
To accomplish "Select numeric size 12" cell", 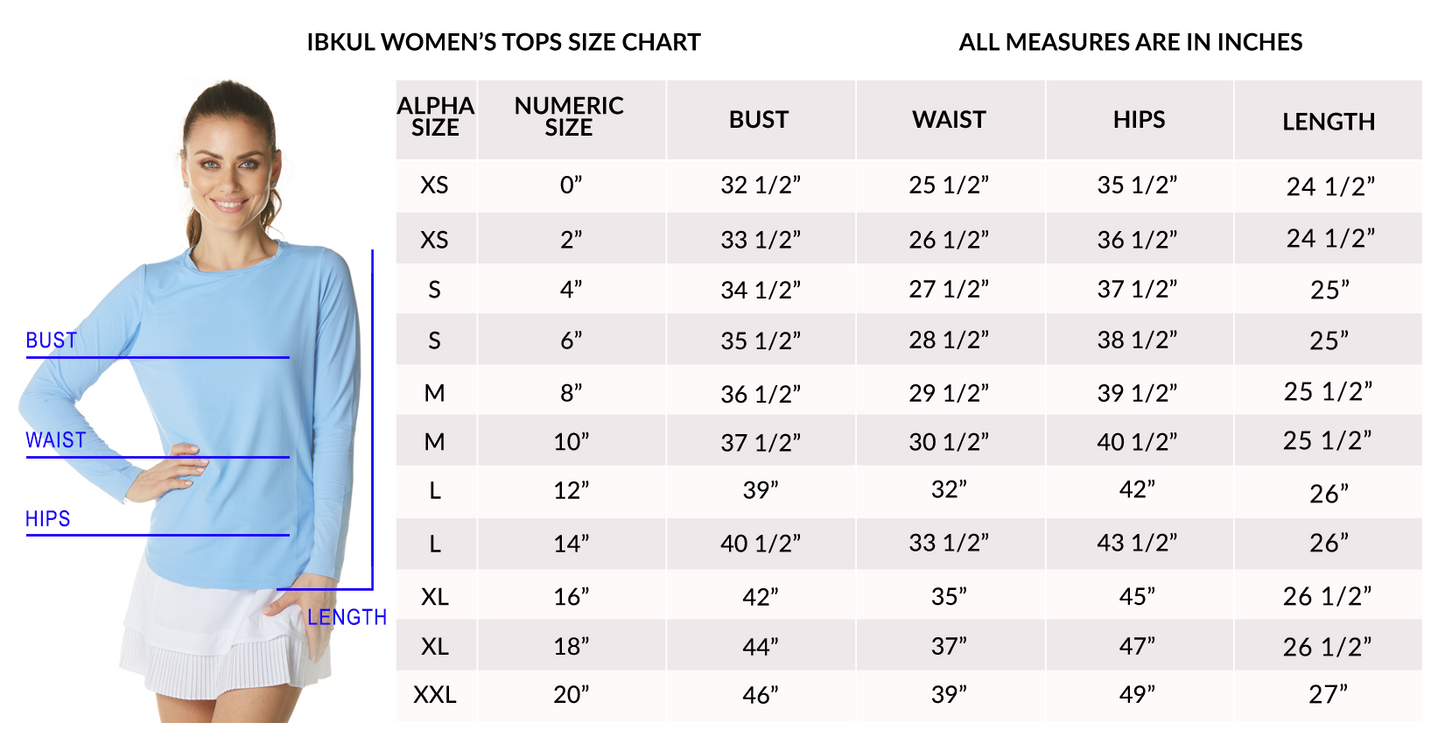I will [x=571, y=491].
